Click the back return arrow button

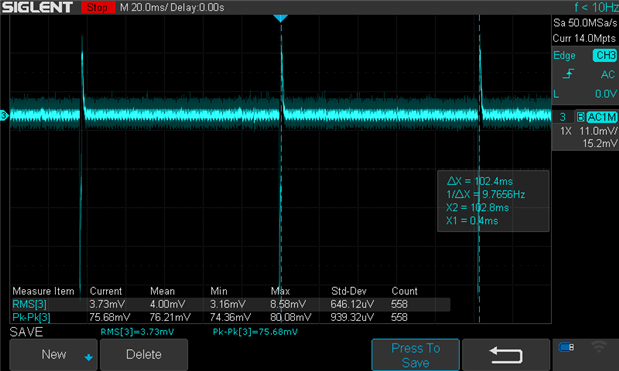click(506, 355)
